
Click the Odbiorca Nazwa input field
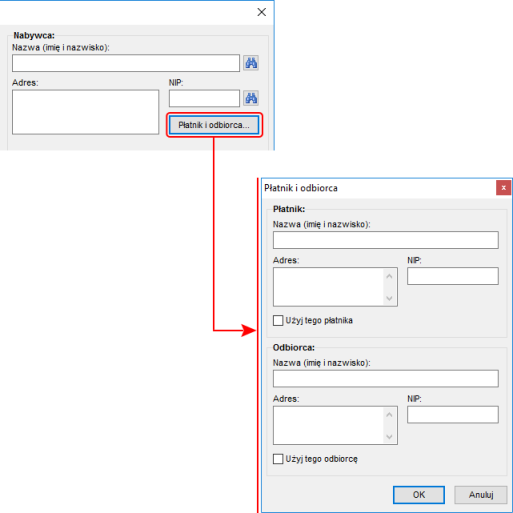point(386,379)
